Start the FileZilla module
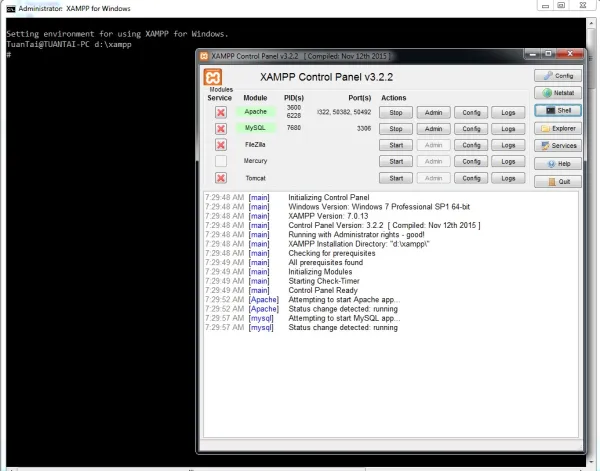Image resolution: width=600 pixels, height=471 pixels. pyautogui.click(x=396, y=145)
